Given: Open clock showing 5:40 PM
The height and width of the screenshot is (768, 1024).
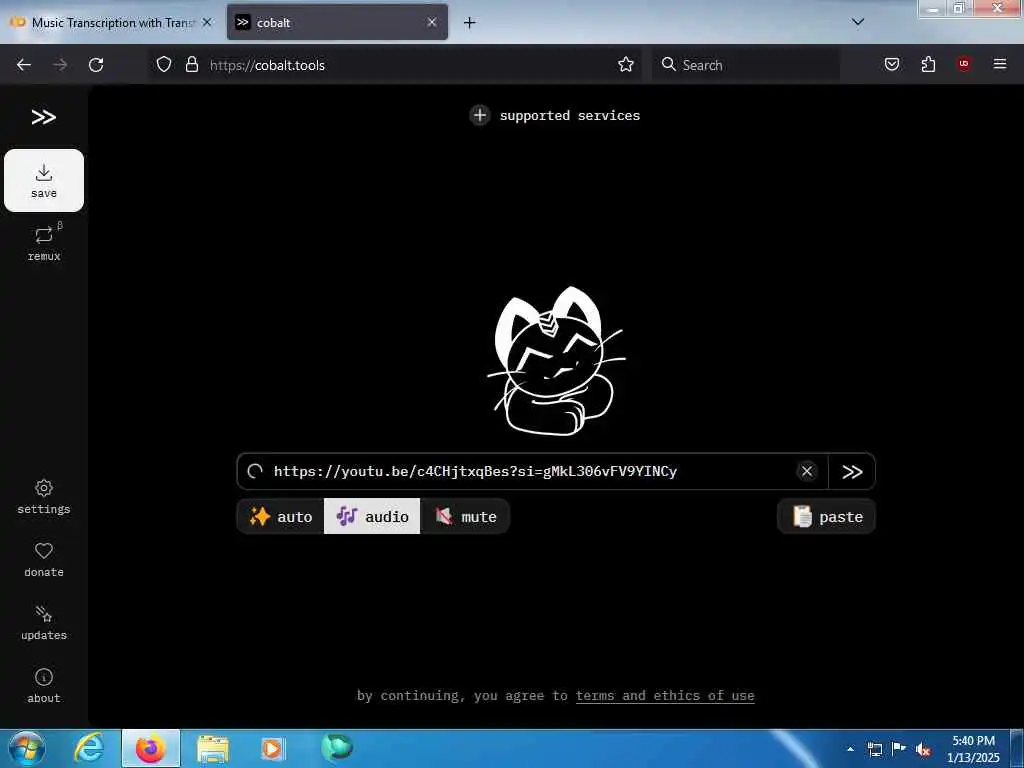Looking at the screenshot, I should (x=973, y=749).
